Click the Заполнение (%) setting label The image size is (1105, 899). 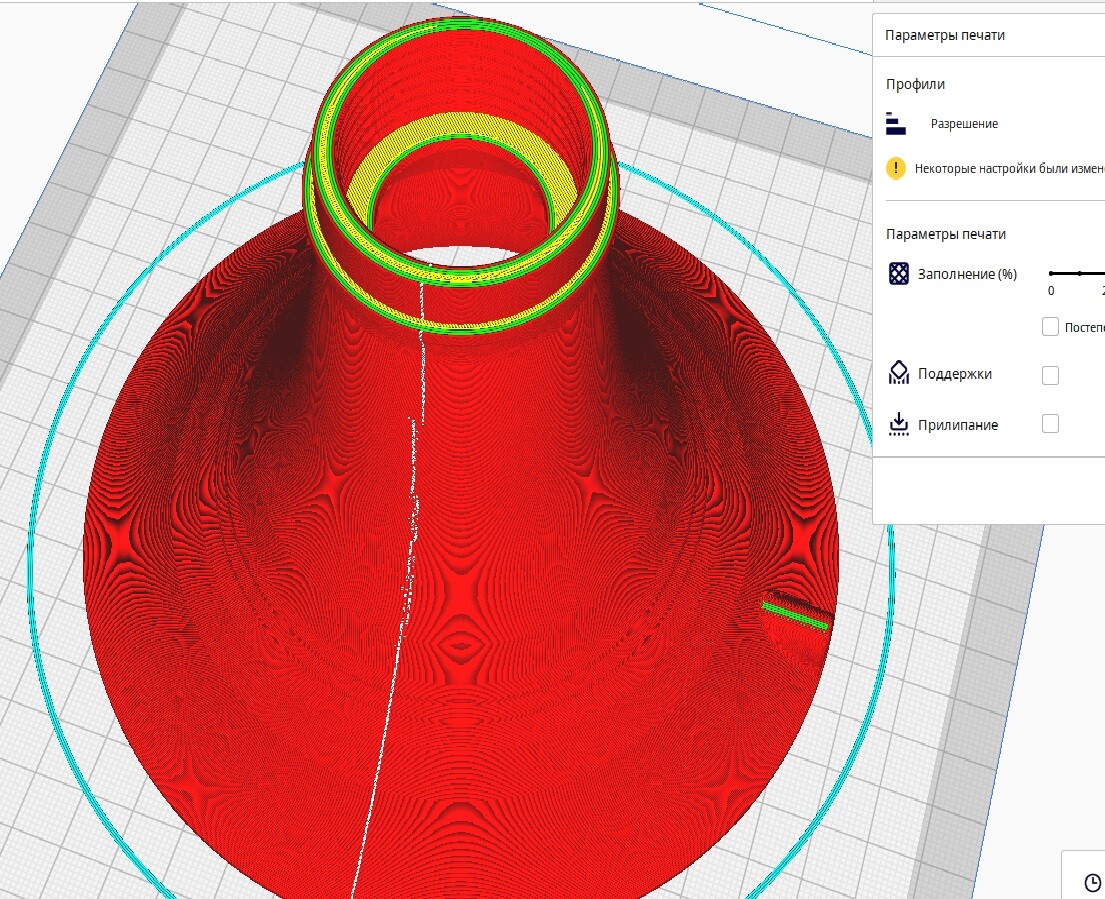coord(967,274)
